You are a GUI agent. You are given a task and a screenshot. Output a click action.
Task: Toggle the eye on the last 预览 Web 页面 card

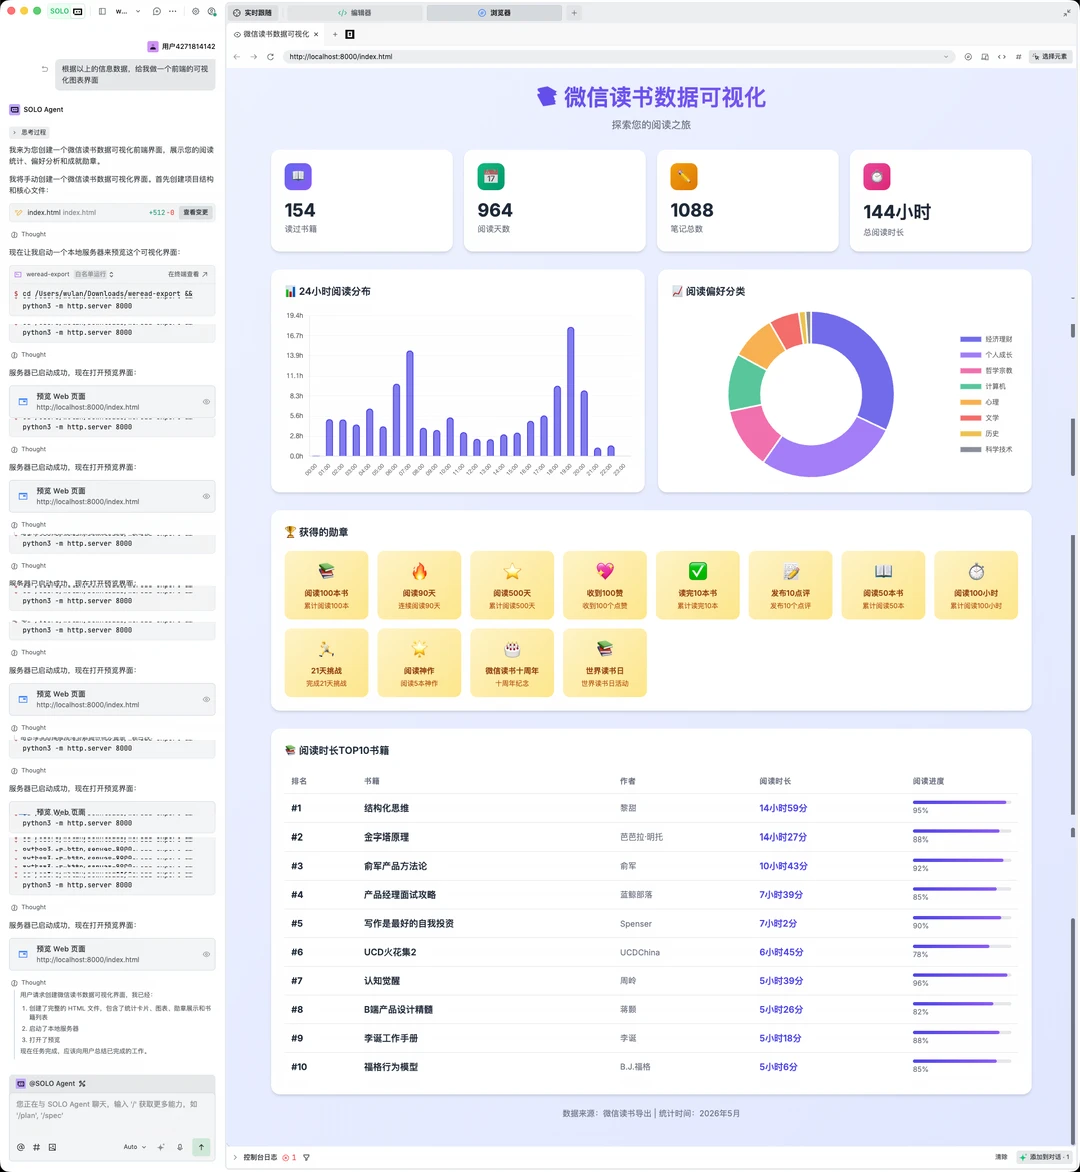pyautogui.click(x=206, y=954)
